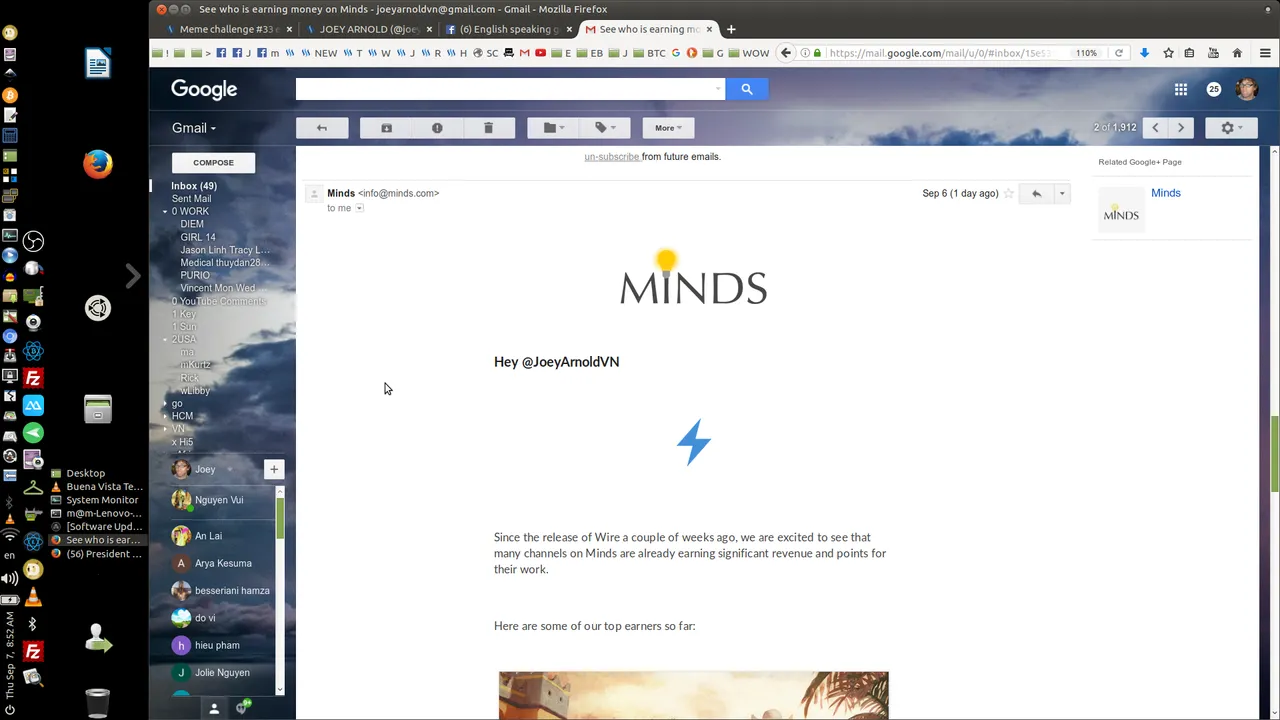Click the un-subscribe link
1280x720 pixels.
tap(612, 157)
